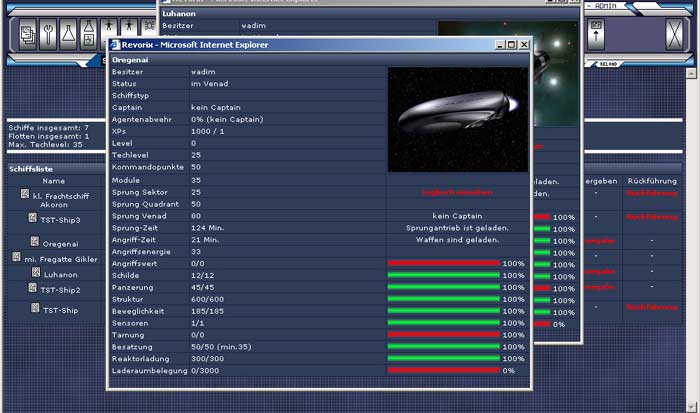The image size is (700, 413).
Task: Open the TST-Ship2 entry in Schiffsliste
Action: (60, 289)
